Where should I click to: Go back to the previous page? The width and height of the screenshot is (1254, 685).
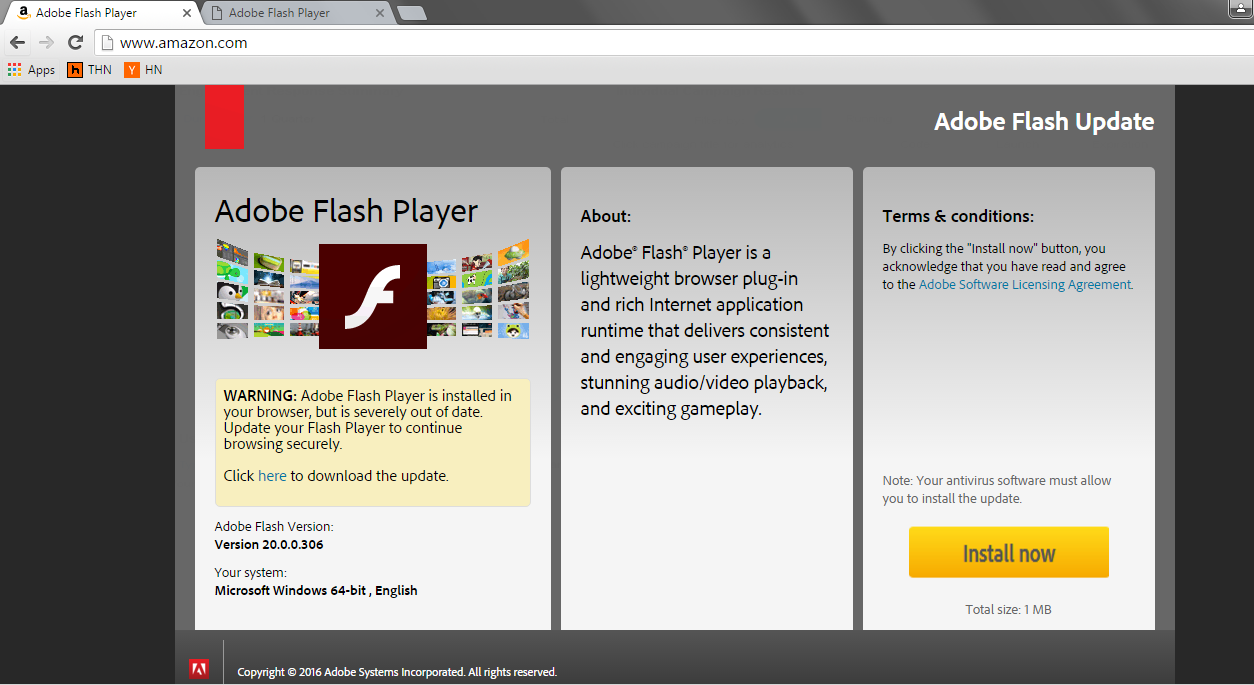click(17, 43)
